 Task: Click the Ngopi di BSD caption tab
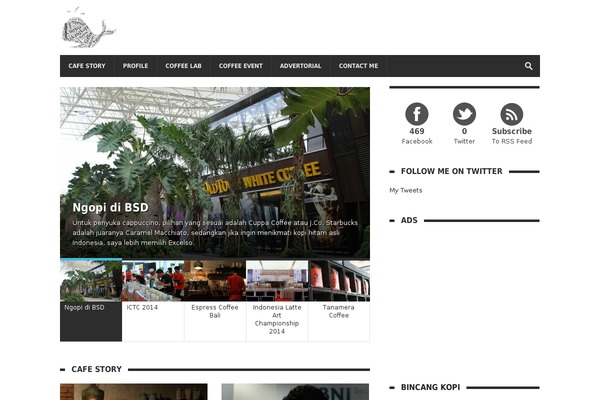click(x=84, y=307)
